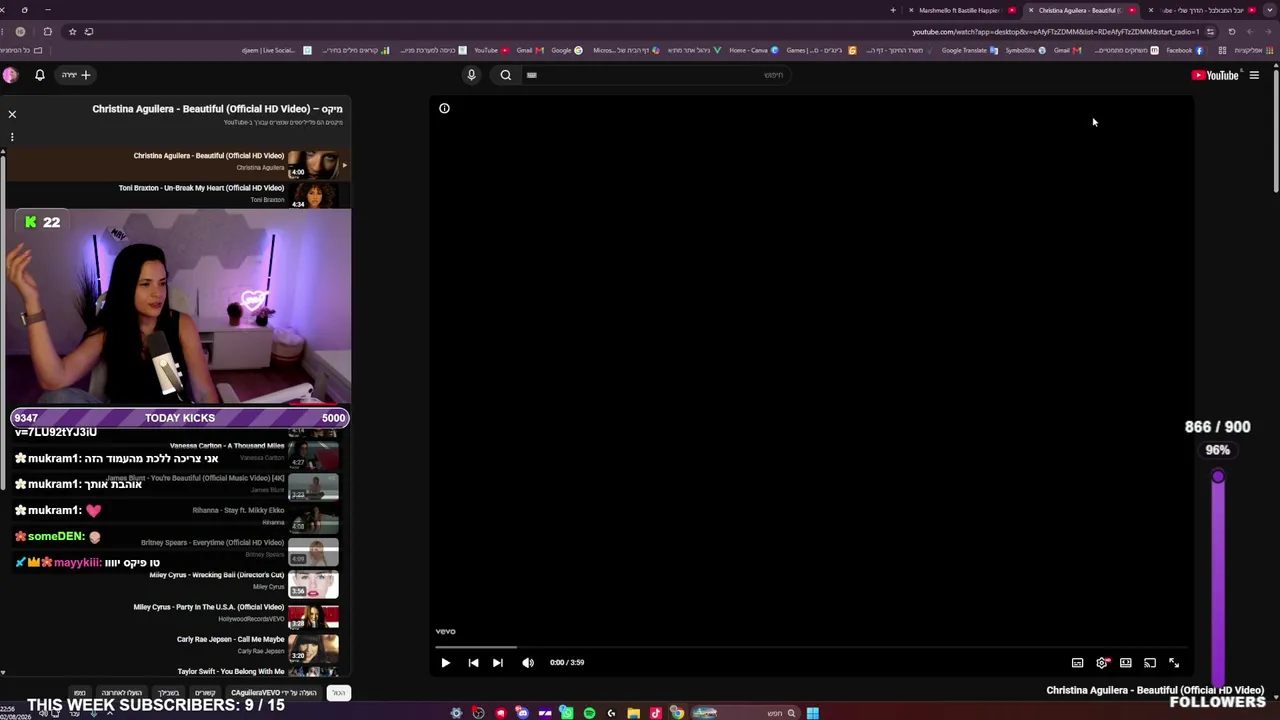
Task: Cast the video with the cast icon
Action: 1150,662
